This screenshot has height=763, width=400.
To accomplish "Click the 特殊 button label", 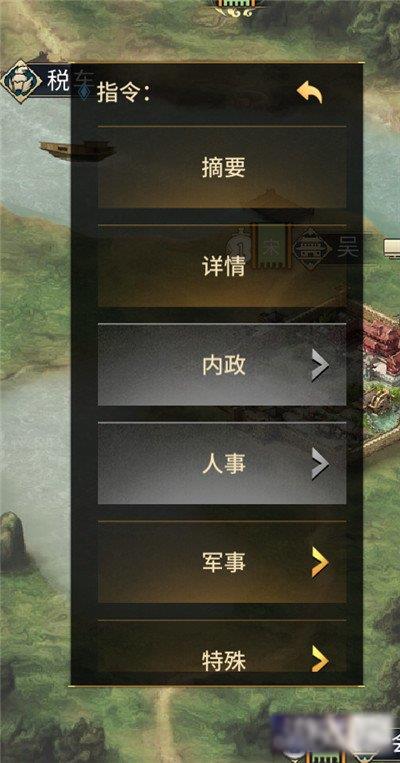I will (224, 661).
